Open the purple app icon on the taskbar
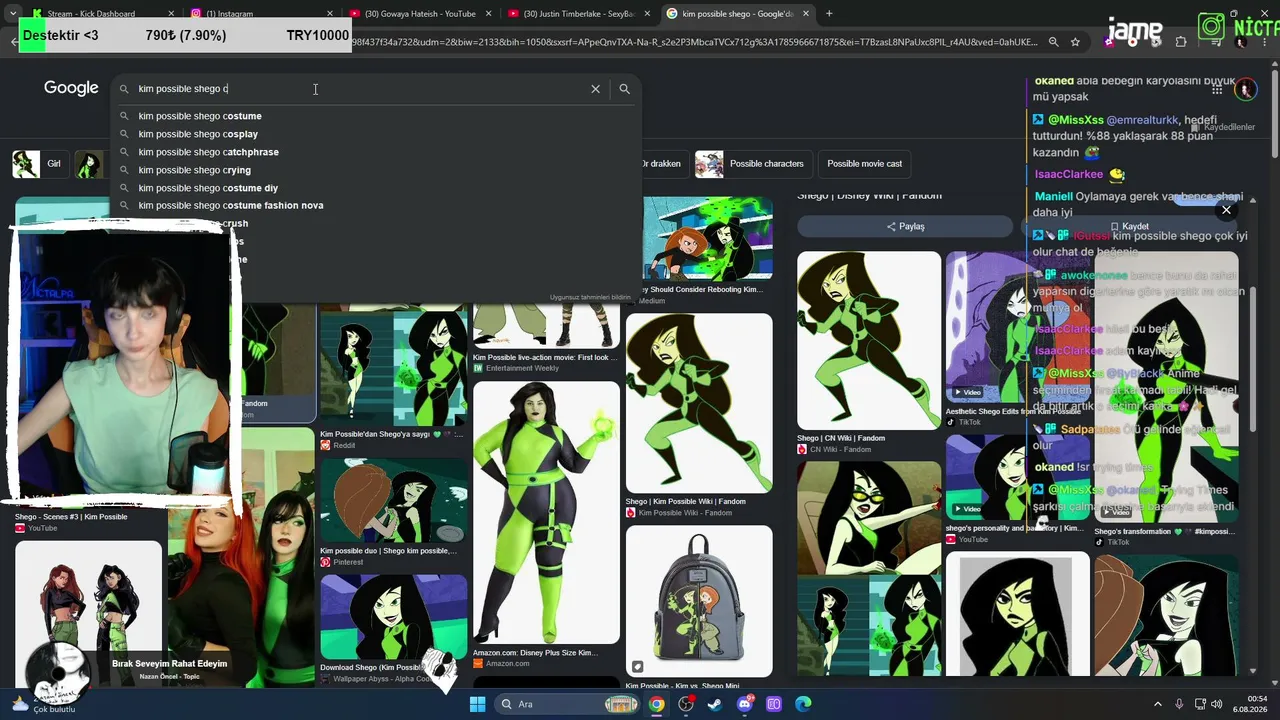This screenshot has width=1280, height=720. (773, 704)
